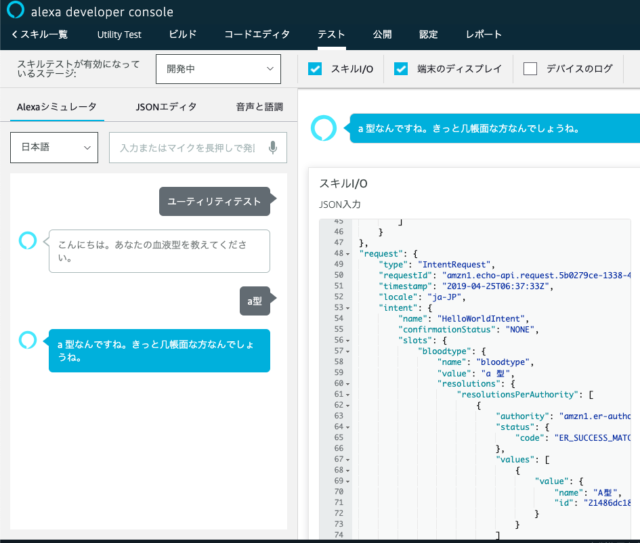Open the 日本語 language dropdown
The width and height of the screenshot is (640, 543).
[x=54, y=147]
